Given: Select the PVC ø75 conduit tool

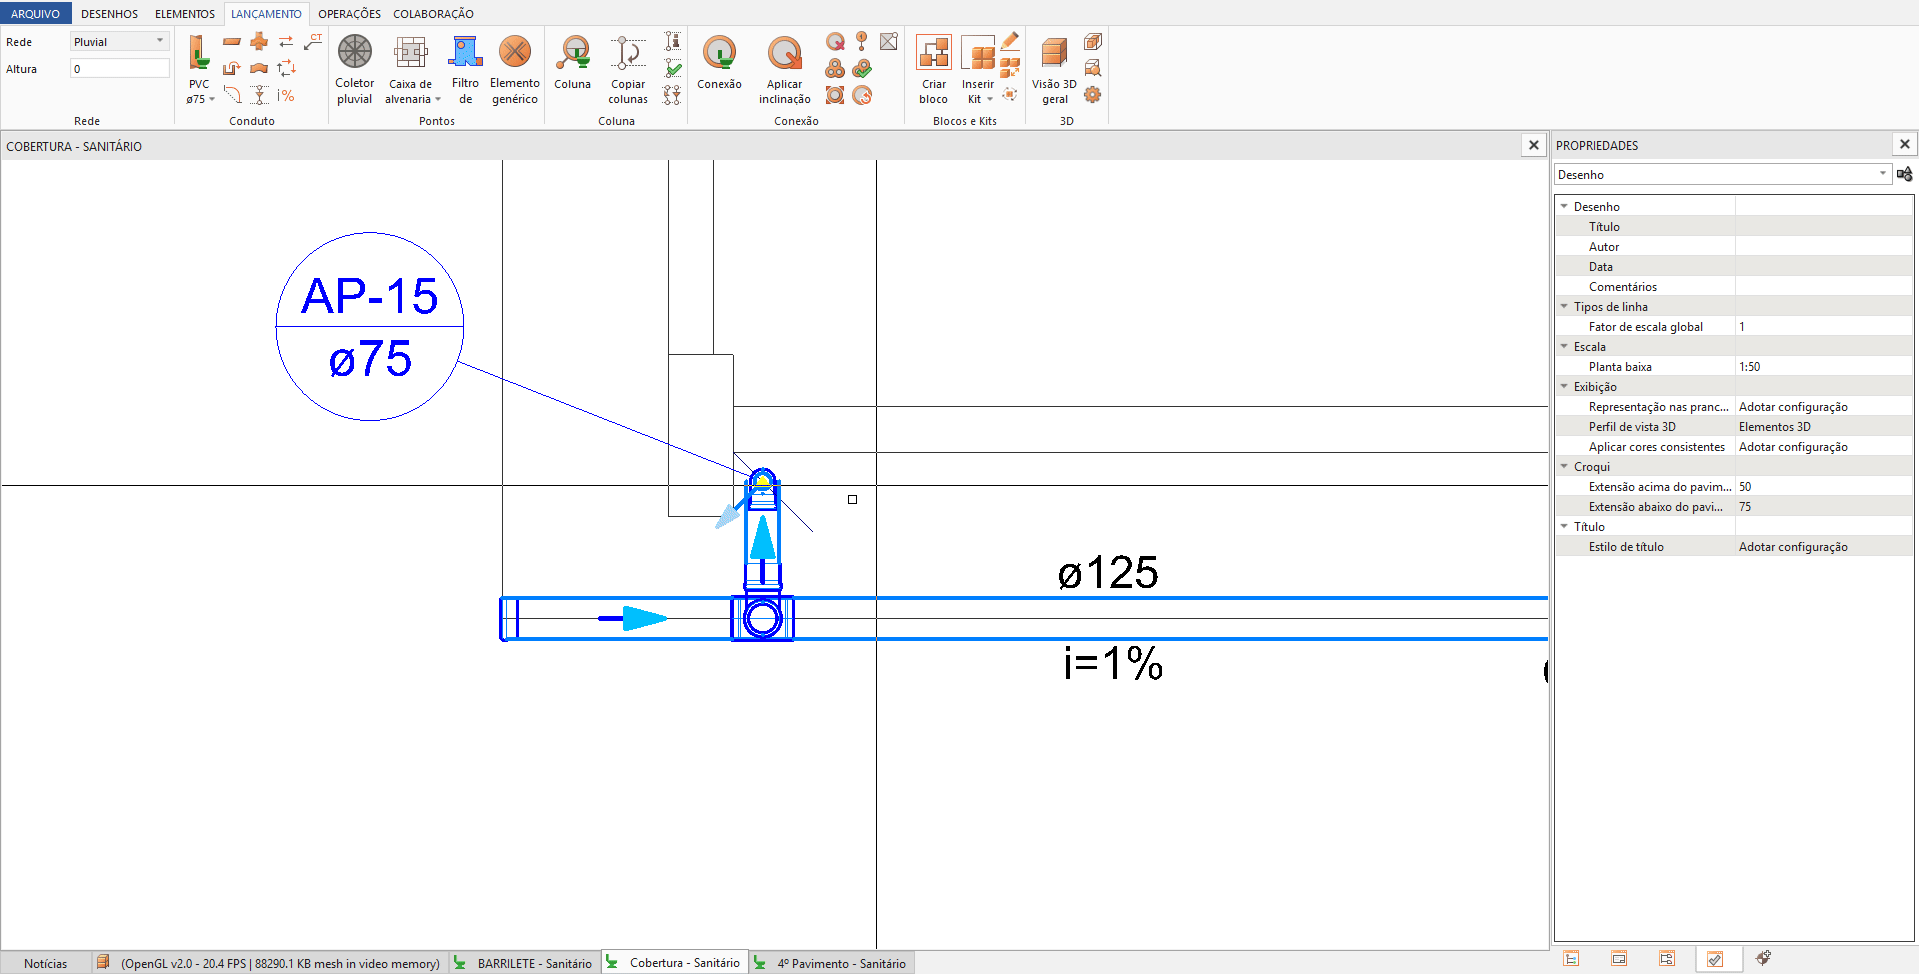Looking at the screenshot, I should tap(199, 69).
